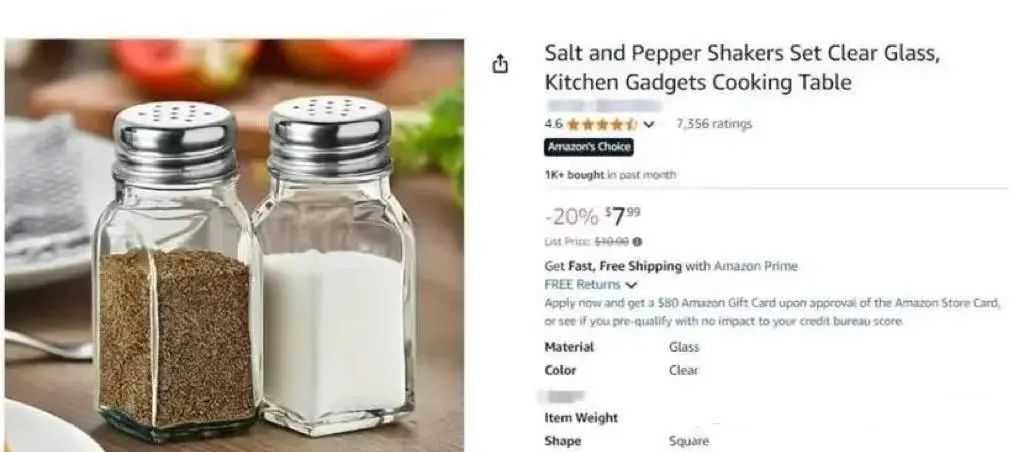Click the share icon beside product image
This screenshot has height=452, width=1024.
tap(500, 64)
